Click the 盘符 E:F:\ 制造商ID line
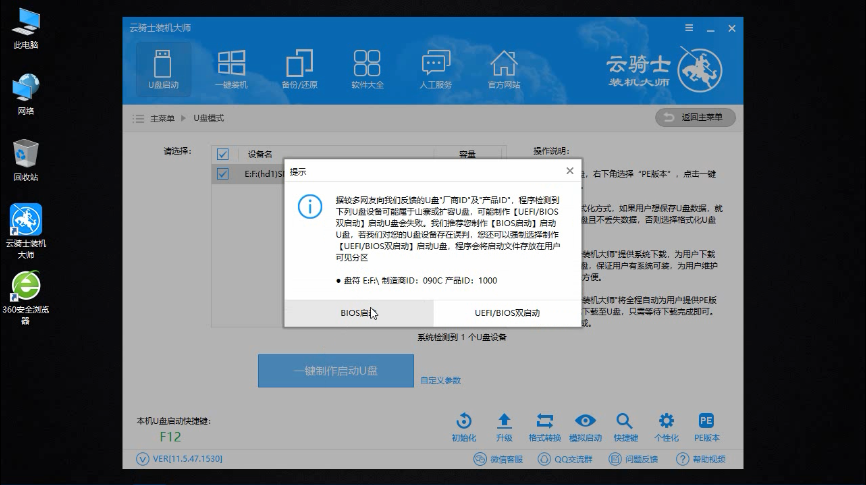This screenshot has height=485, width=866. coord(416,281)
